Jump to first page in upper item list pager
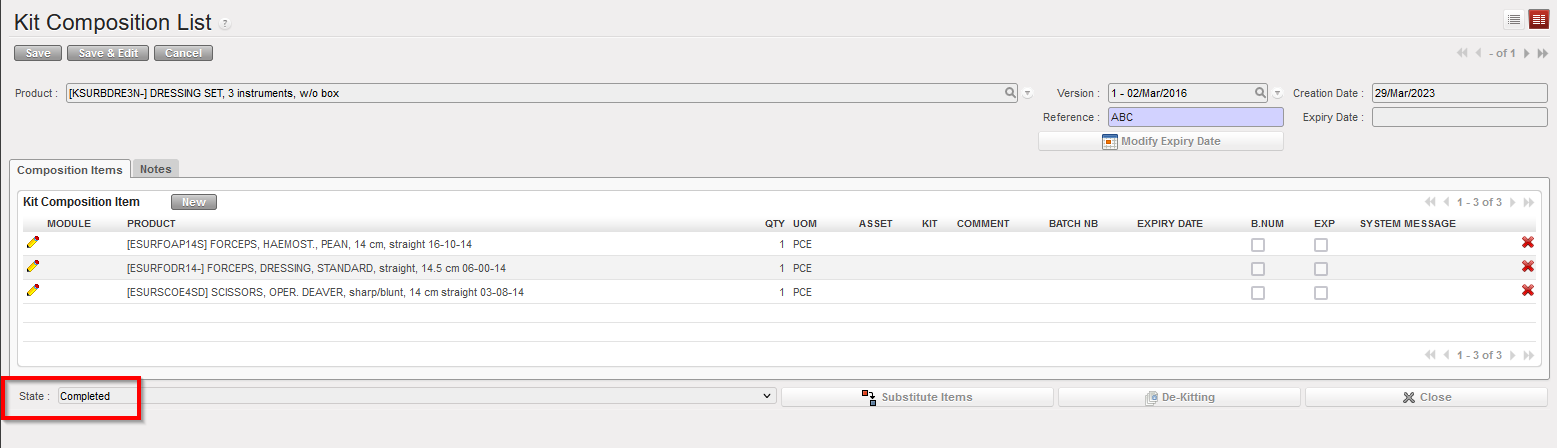This screenshot has width=1557, height=448. [1430, 202]
